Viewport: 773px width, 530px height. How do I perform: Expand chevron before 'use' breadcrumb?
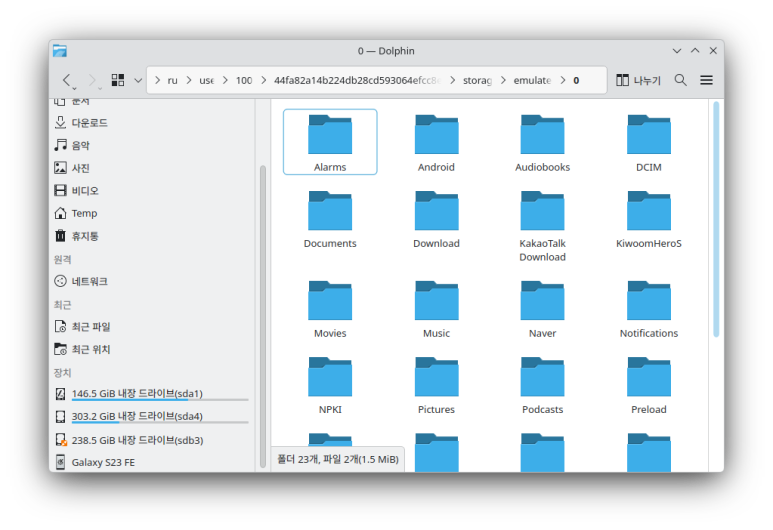pyautogui.click(x=189, y=80)
